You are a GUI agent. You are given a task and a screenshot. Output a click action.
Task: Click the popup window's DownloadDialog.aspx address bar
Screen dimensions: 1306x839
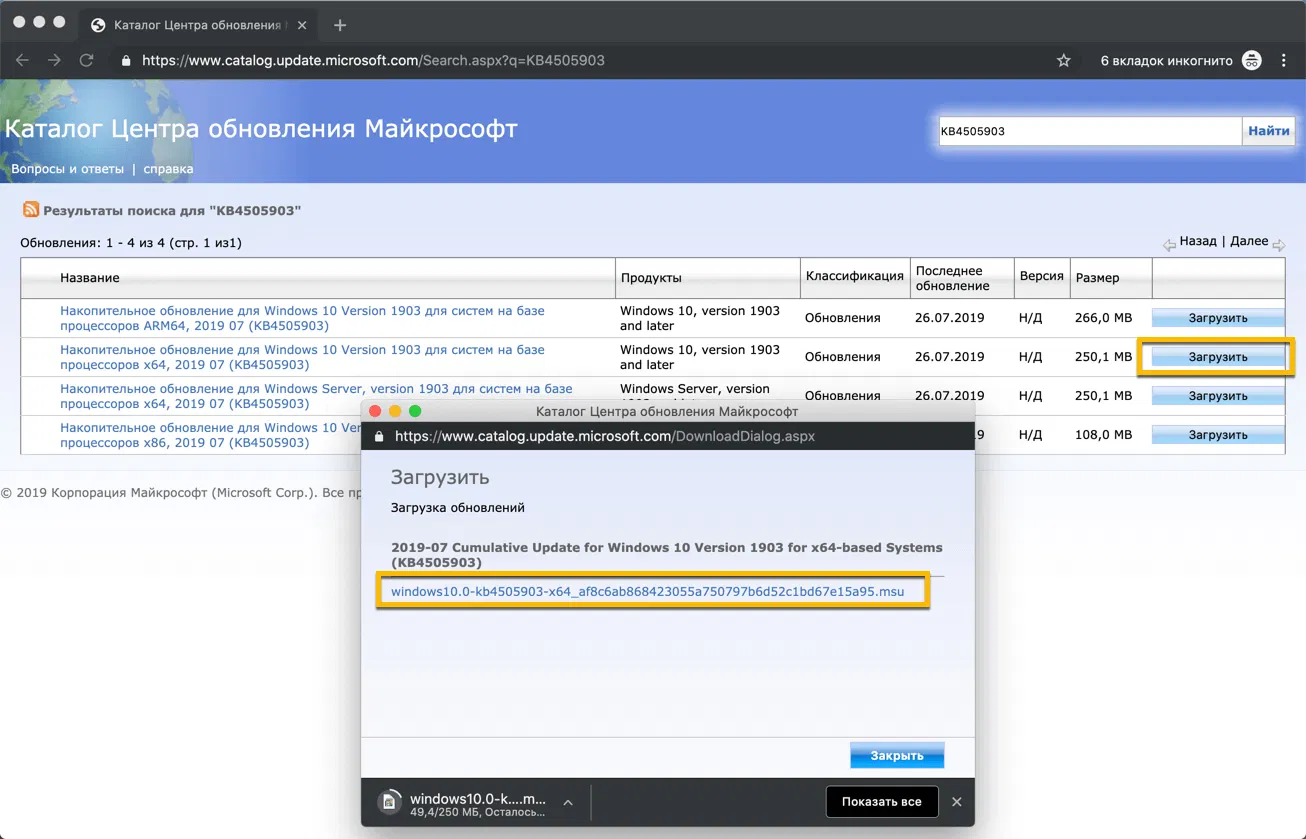point(605,436)
